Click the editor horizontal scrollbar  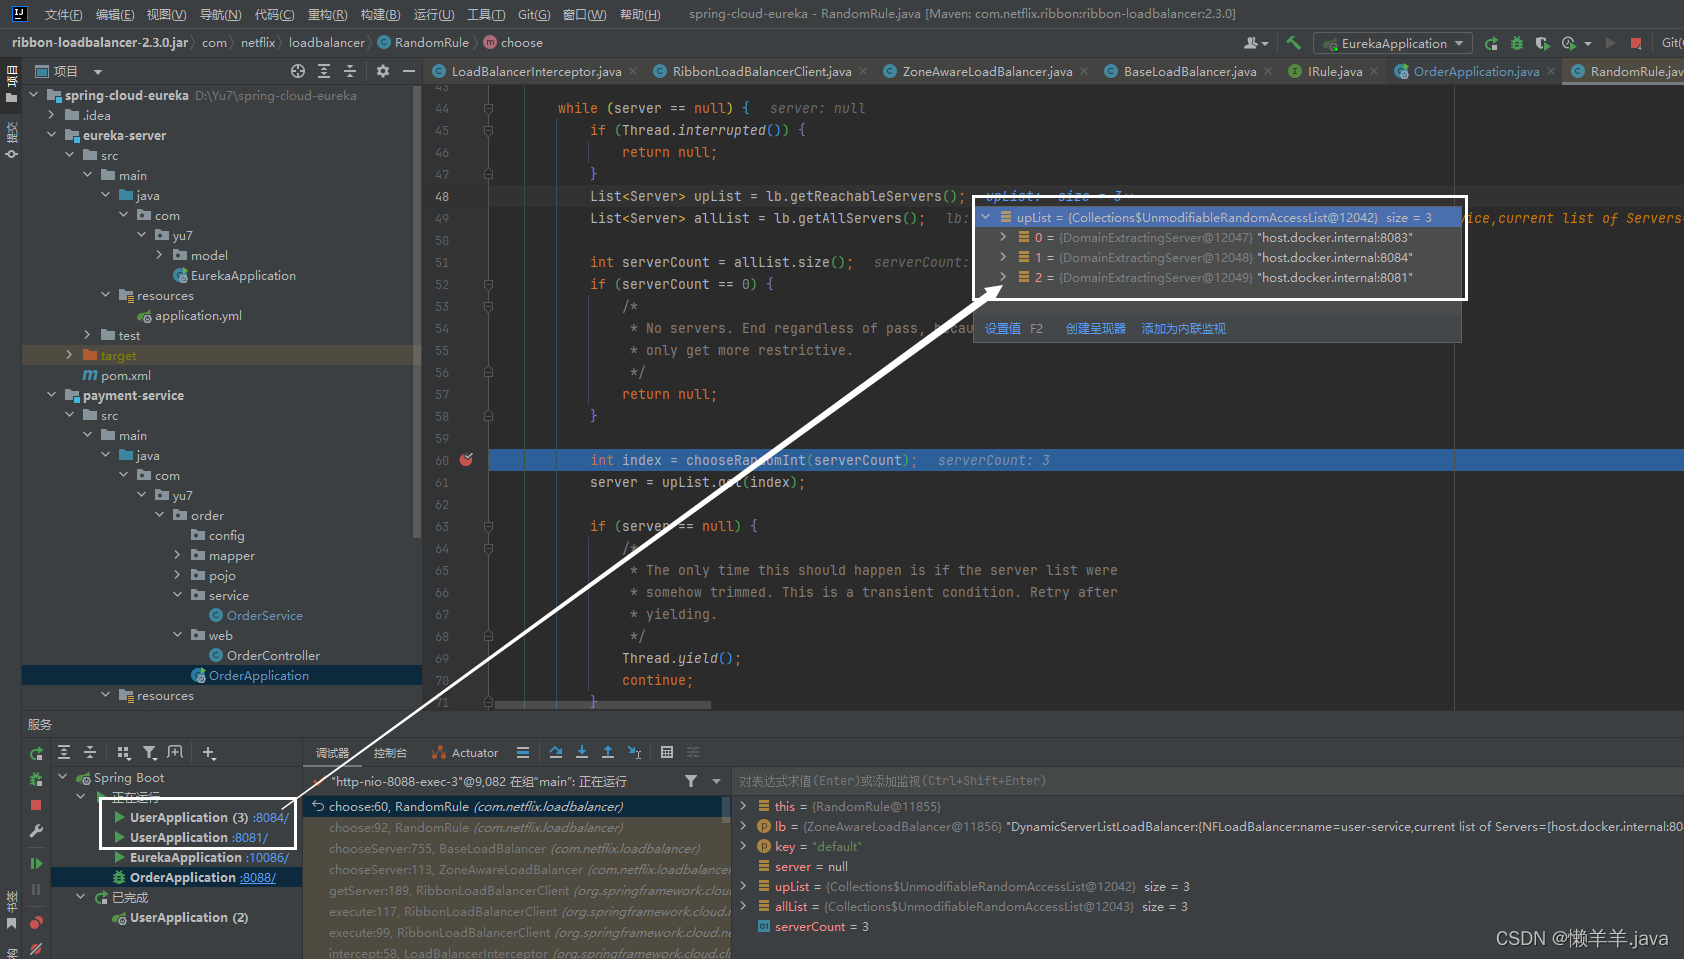coord(603,705)
